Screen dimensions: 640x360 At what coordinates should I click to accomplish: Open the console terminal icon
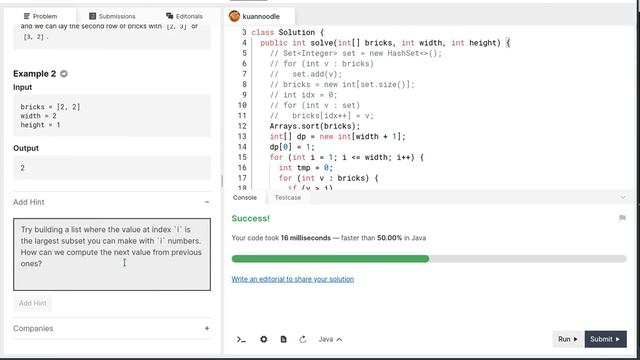click(241, 339)
